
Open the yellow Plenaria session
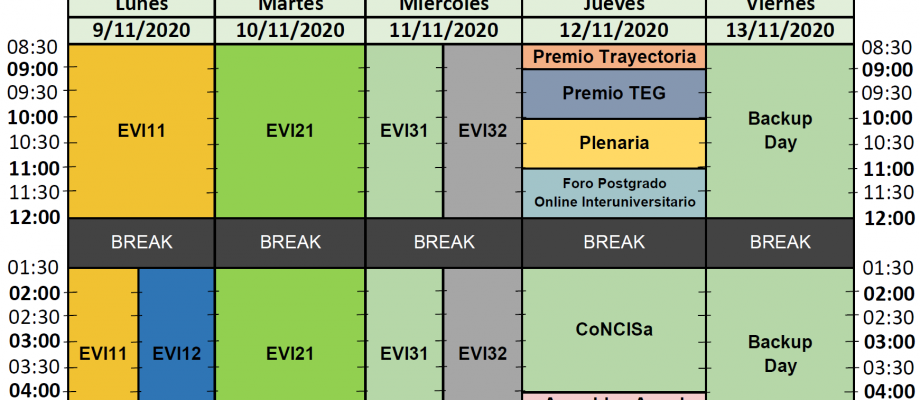click(614, 143)
